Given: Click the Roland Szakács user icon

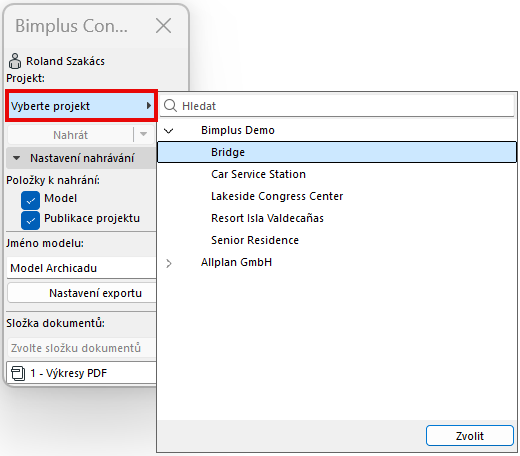Looking at the screenshot, I should (x=15, y=61).
